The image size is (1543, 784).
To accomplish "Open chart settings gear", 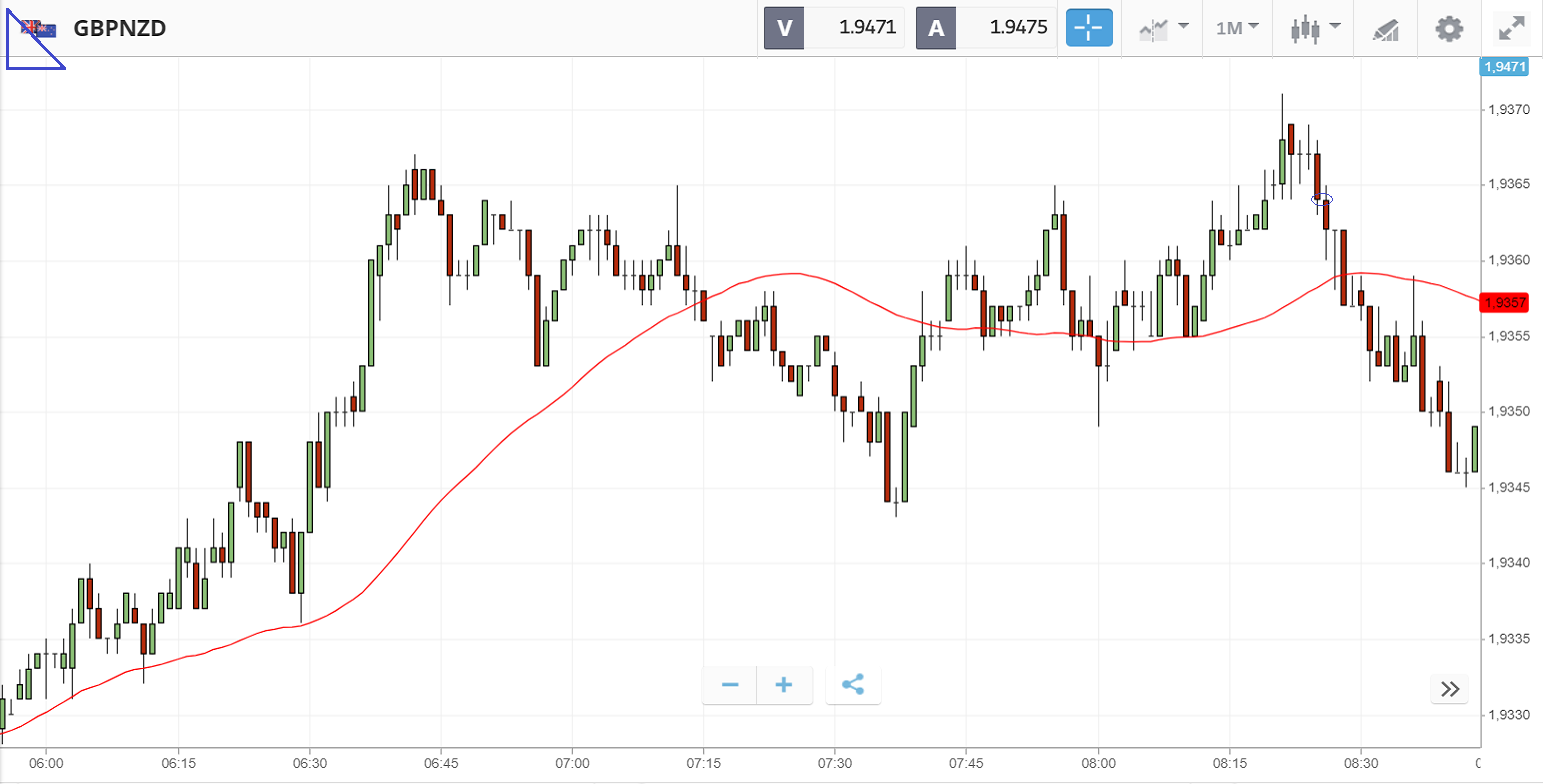I will [x=1449, y=28].
